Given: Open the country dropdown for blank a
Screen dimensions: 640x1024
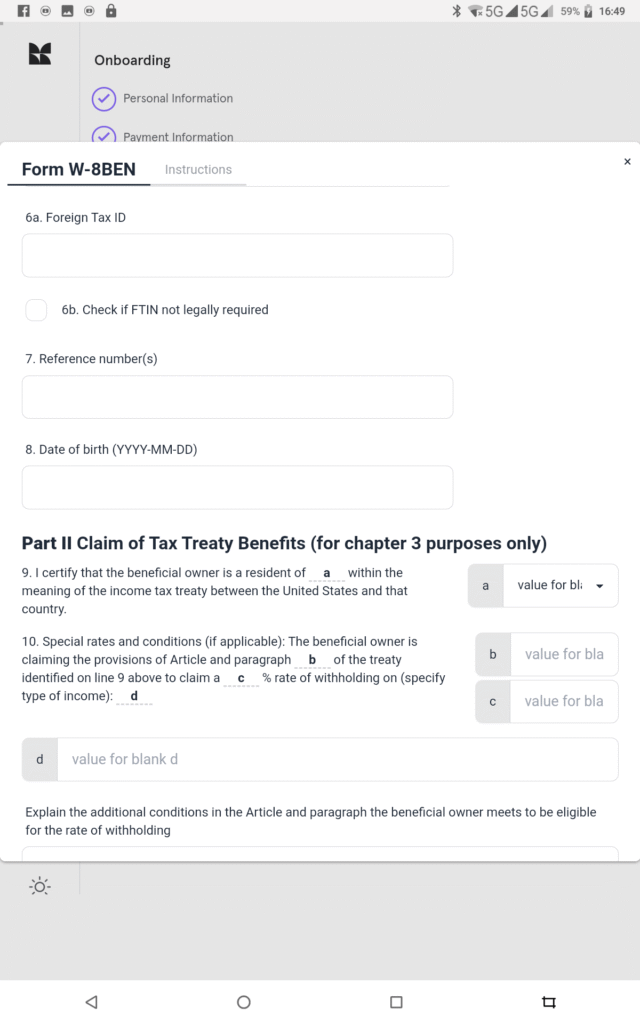Looking at the screenshot, I should (560, 586).
